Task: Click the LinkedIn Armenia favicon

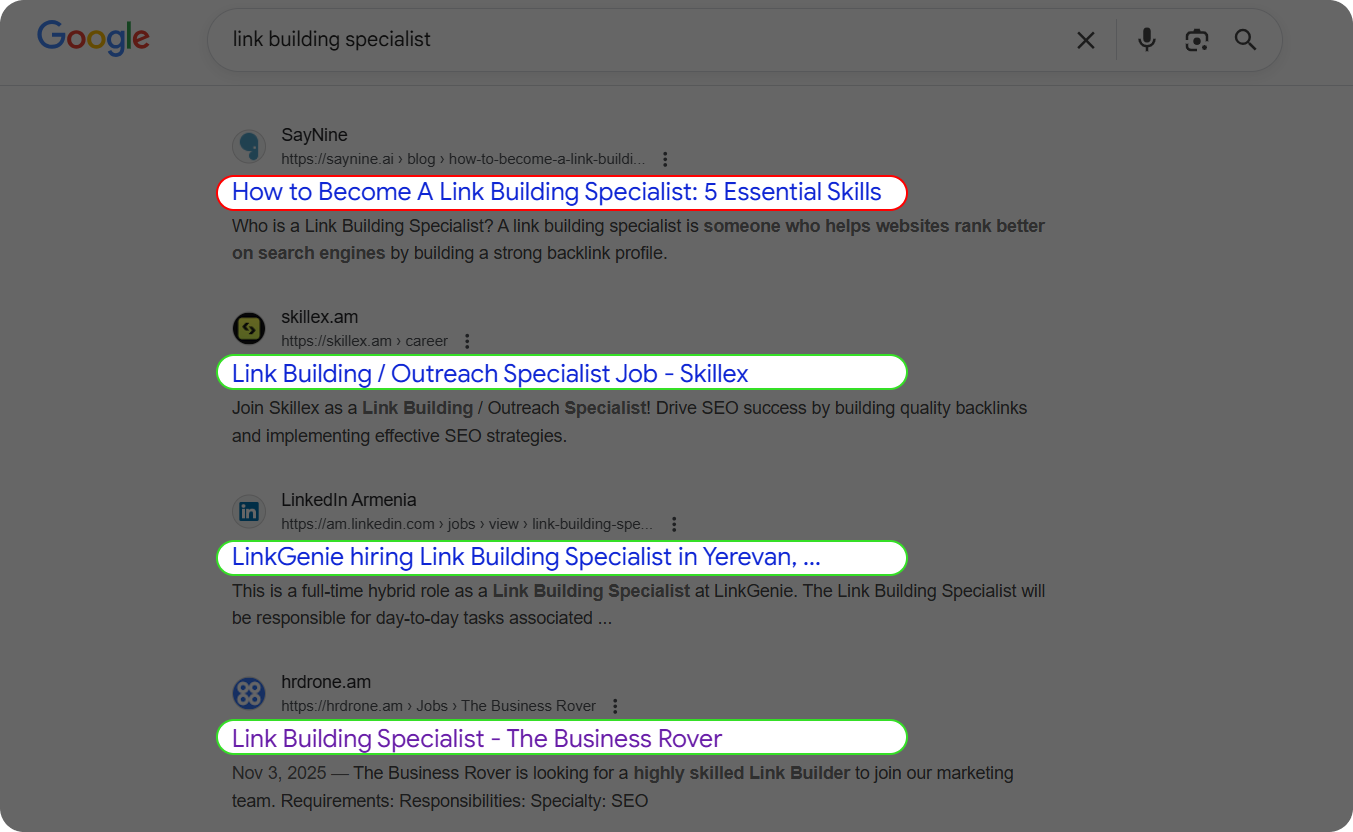Action: click(249, 511)
